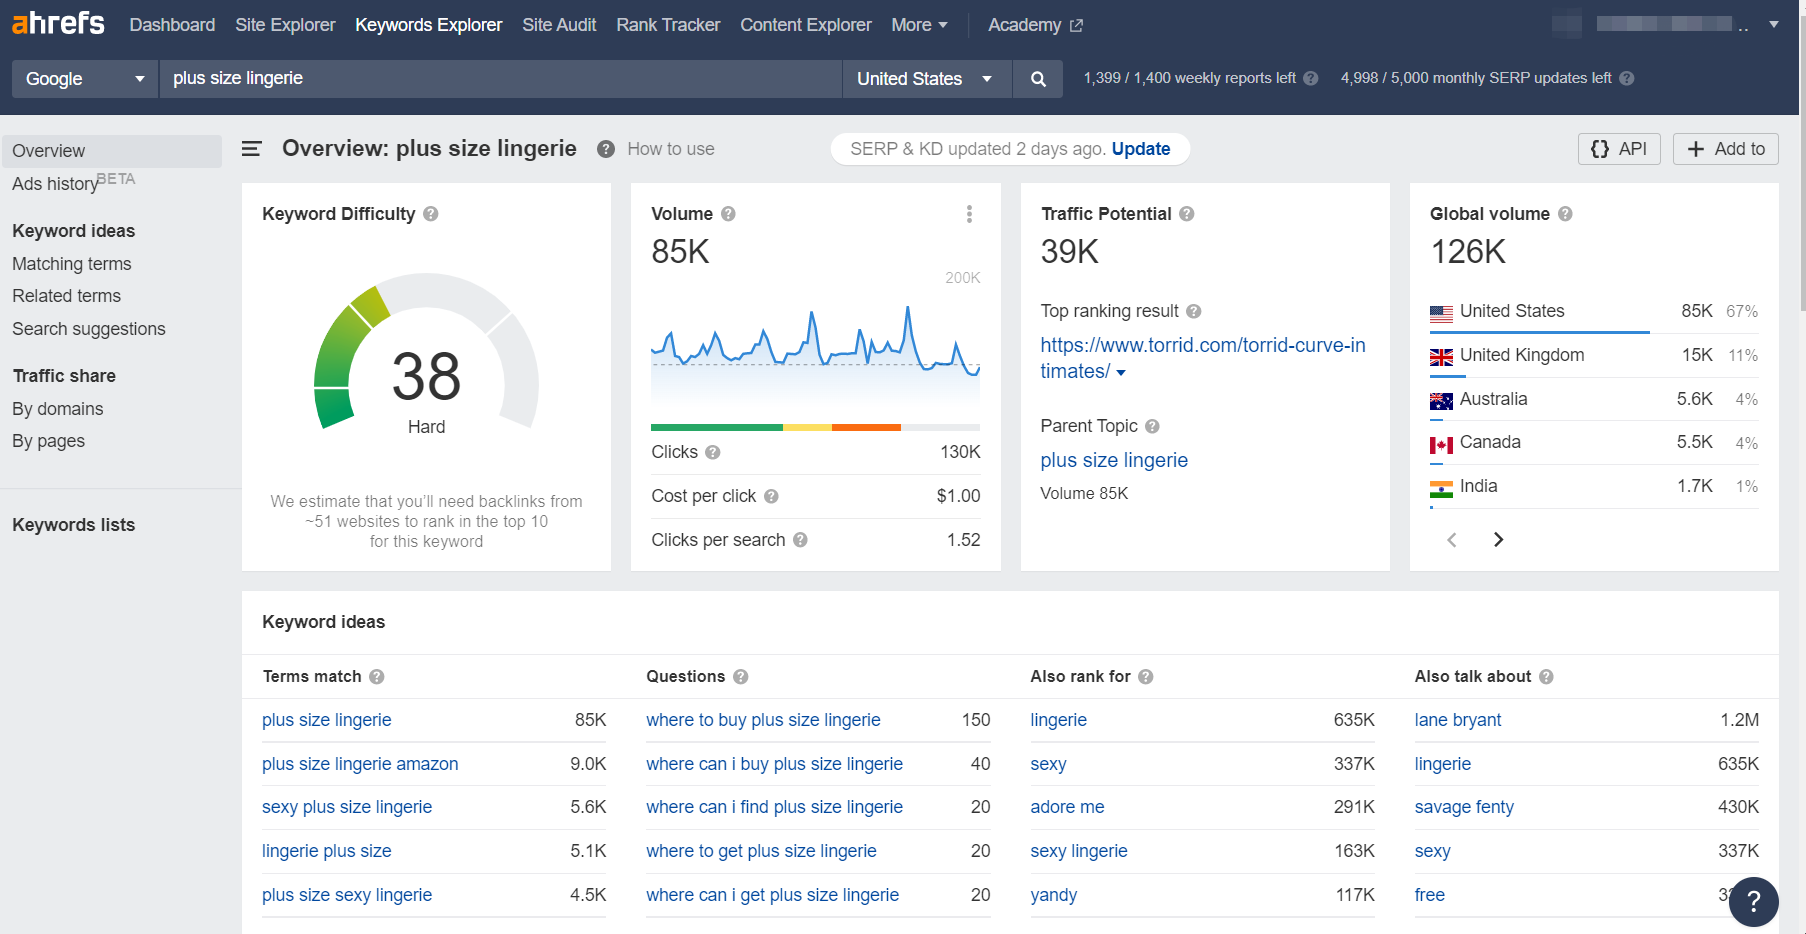
Task: Click the search volume trend chart
Action: 815,345
